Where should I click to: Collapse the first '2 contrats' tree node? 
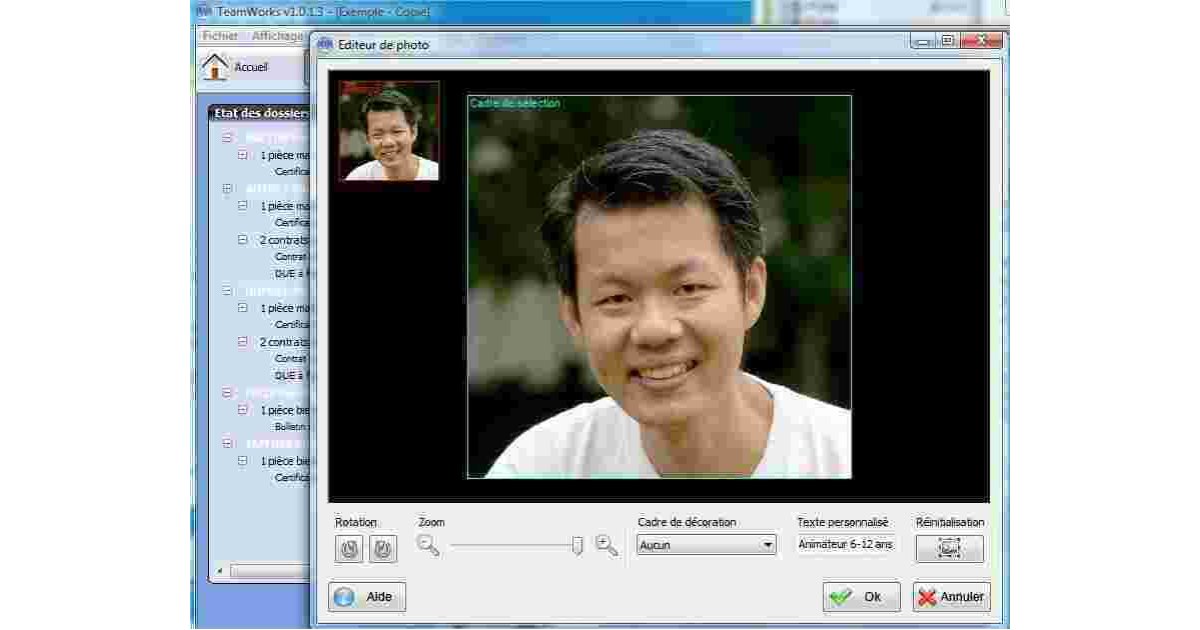click(x=243, y=239)
